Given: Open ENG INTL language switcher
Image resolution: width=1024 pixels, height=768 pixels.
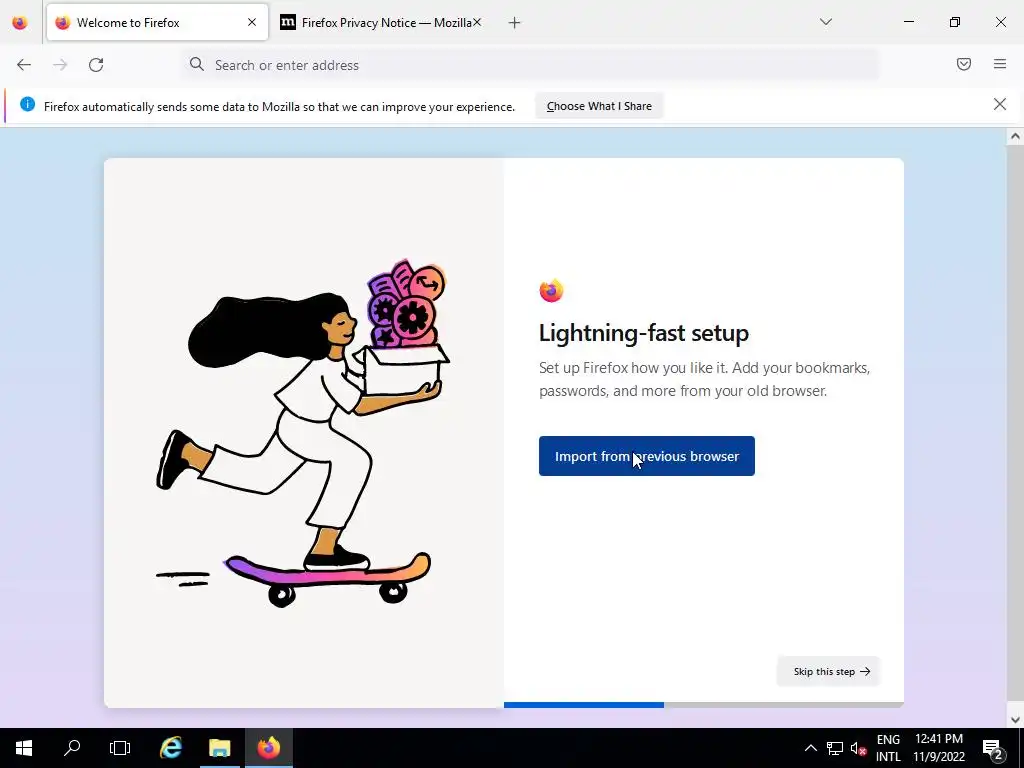Looking at the screenshot, I should (888, 748).
